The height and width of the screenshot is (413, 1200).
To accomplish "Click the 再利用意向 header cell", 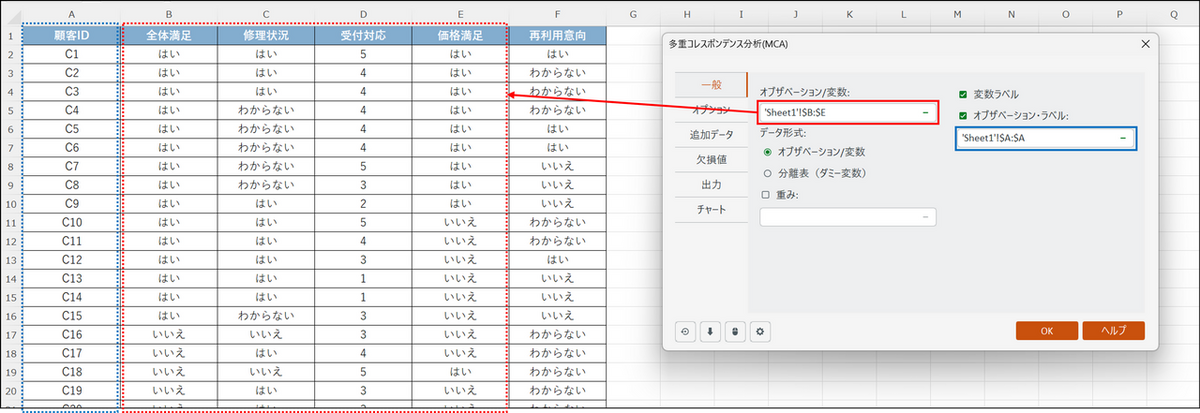I will point(557,35).
